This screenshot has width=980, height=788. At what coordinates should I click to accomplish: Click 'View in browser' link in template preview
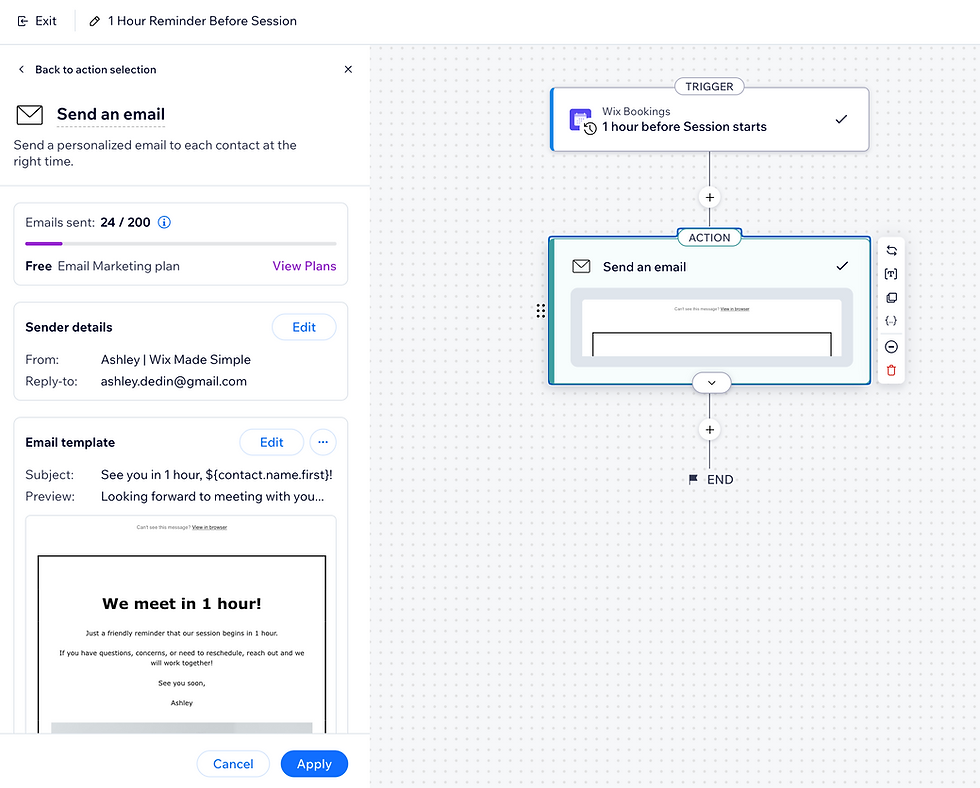coord(209,527)
